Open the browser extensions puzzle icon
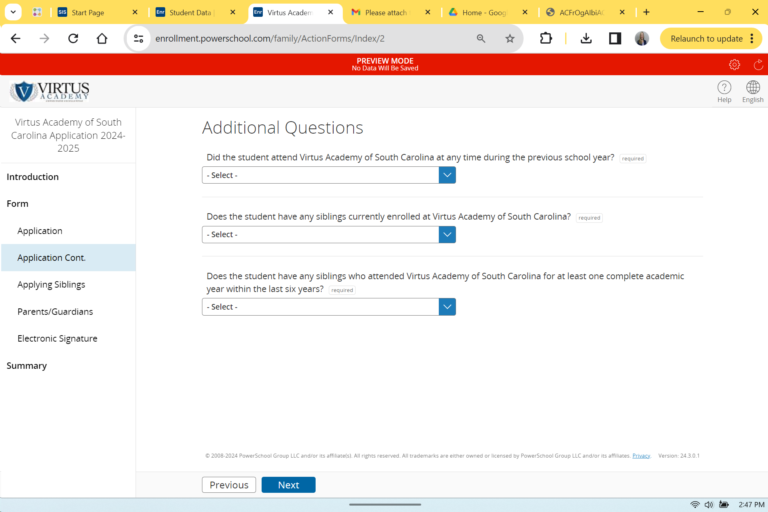The image size is (768, 512). 546,38
